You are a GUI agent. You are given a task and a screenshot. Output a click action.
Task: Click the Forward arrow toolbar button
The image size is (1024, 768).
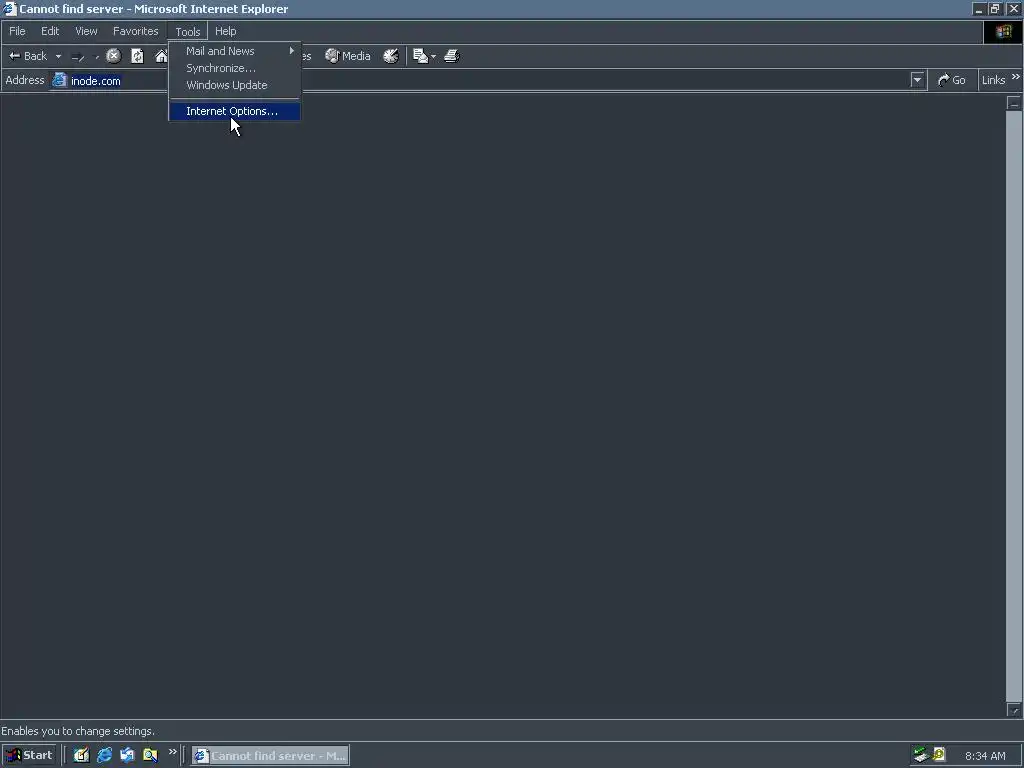coord(78,56)
